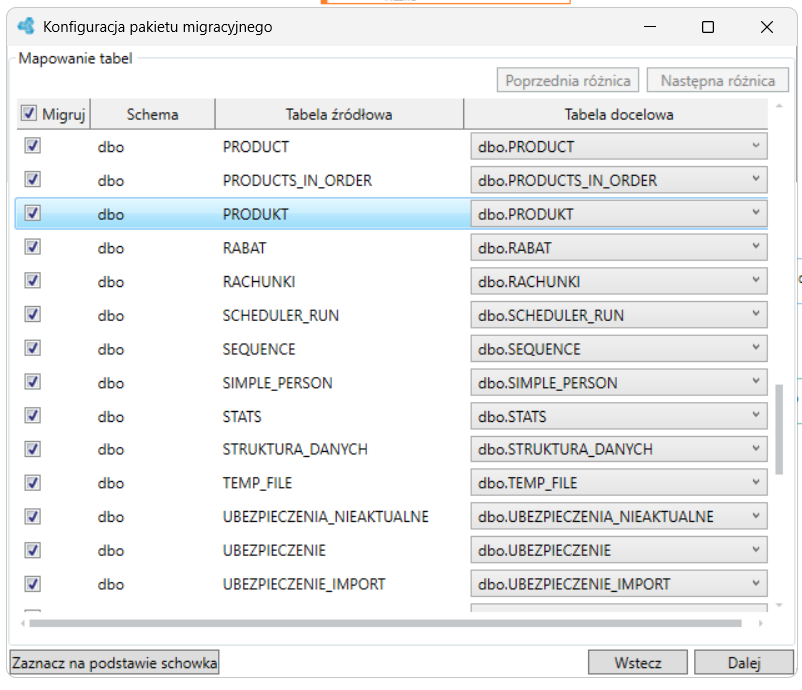Viewport: 802px width, 690px height.
Task: Expand the dbo.UBEZPIECZENIE_IMPORT target dropdown
Action: tap(619, 584)
